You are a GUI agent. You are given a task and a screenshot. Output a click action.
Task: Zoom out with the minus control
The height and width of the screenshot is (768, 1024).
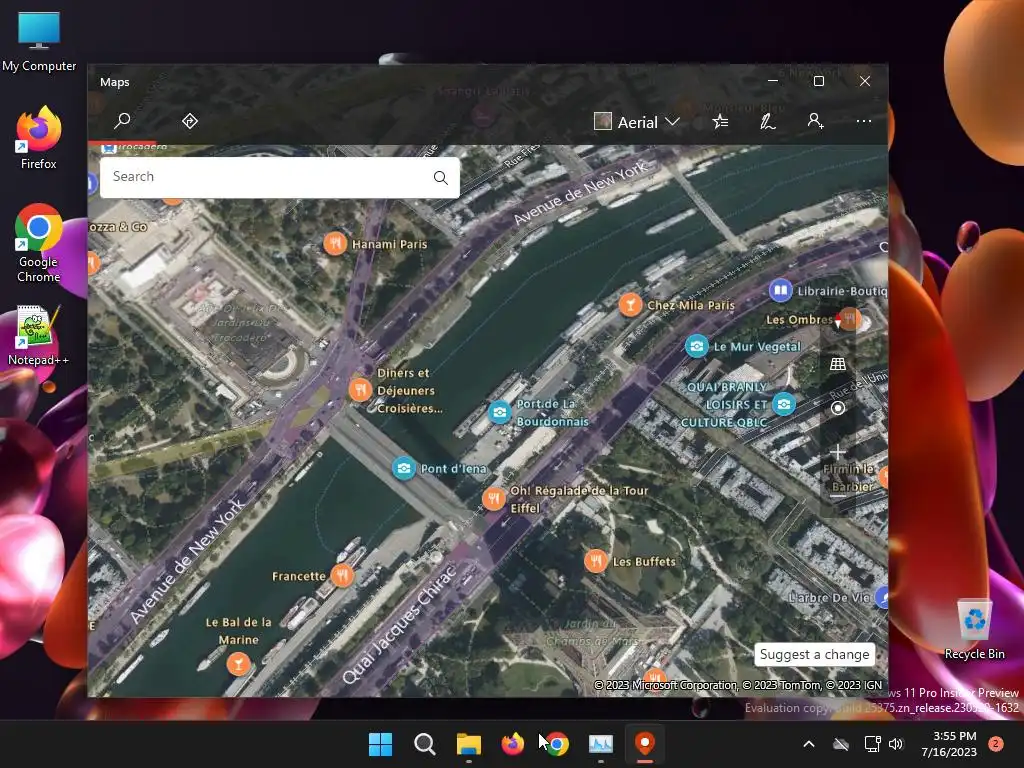[x=837, y=496]
